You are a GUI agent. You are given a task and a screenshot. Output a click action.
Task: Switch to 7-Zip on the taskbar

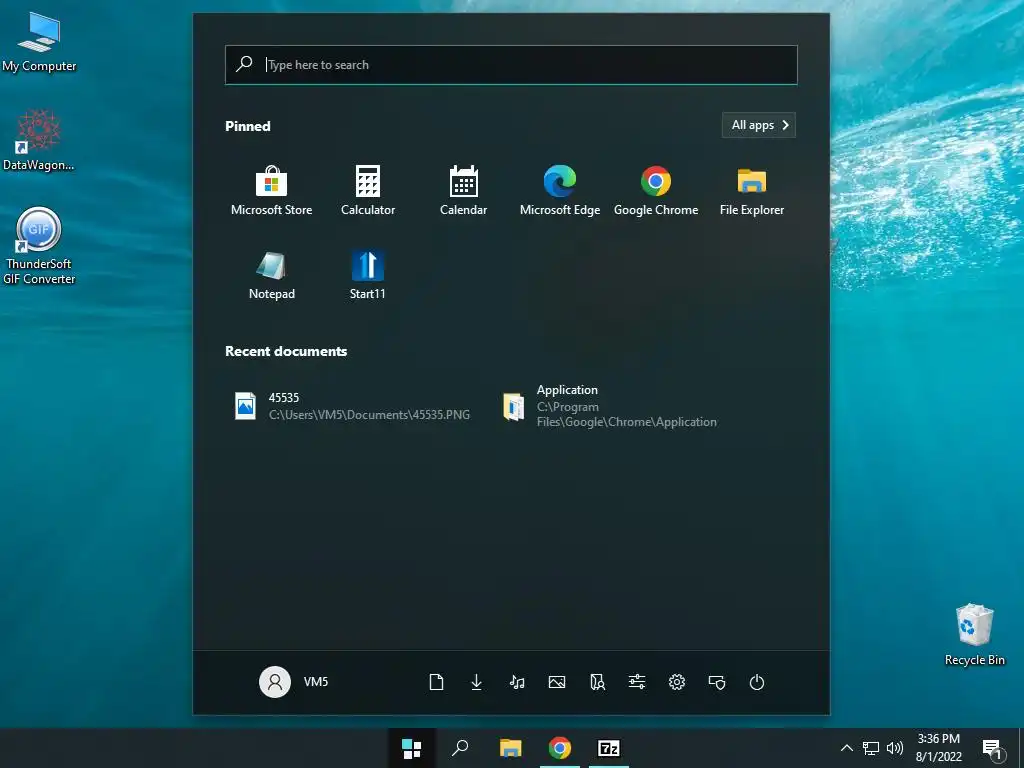tap(609, 748)
